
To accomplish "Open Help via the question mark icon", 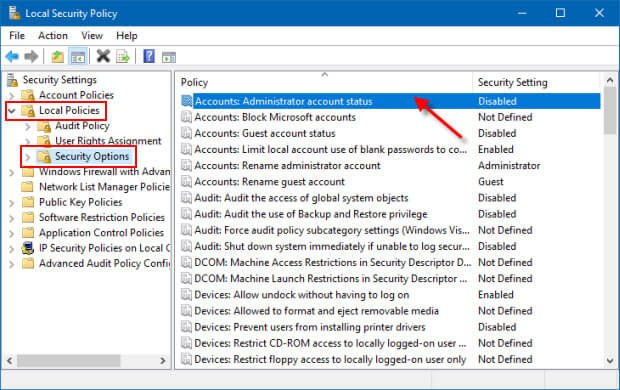I will 149,57.
